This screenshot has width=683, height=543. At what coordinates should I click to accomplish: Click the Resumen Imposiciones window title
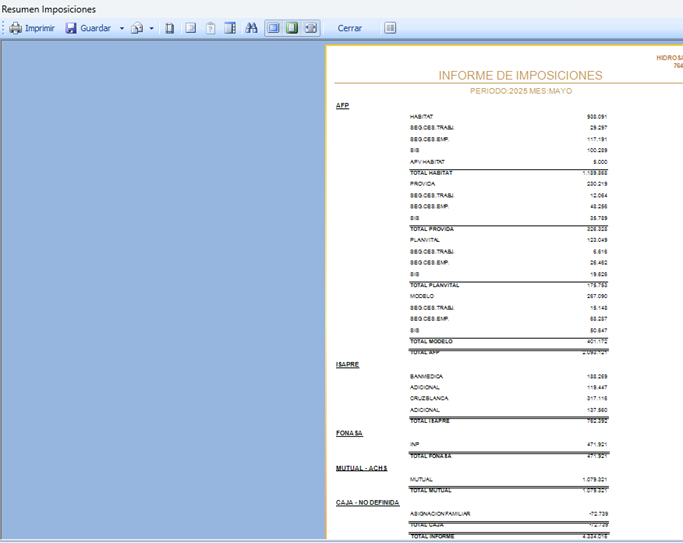(x=48, y=8)
